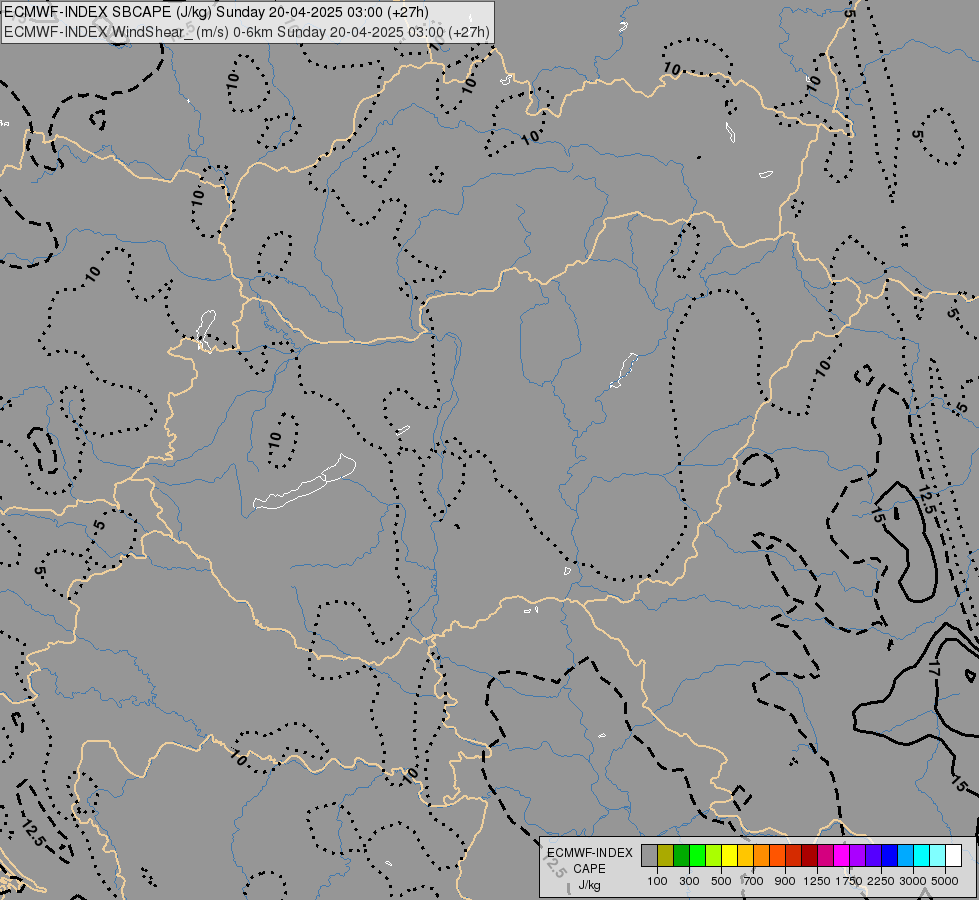
Task: Click the 3000 legend value
Action: pos(913,881)
